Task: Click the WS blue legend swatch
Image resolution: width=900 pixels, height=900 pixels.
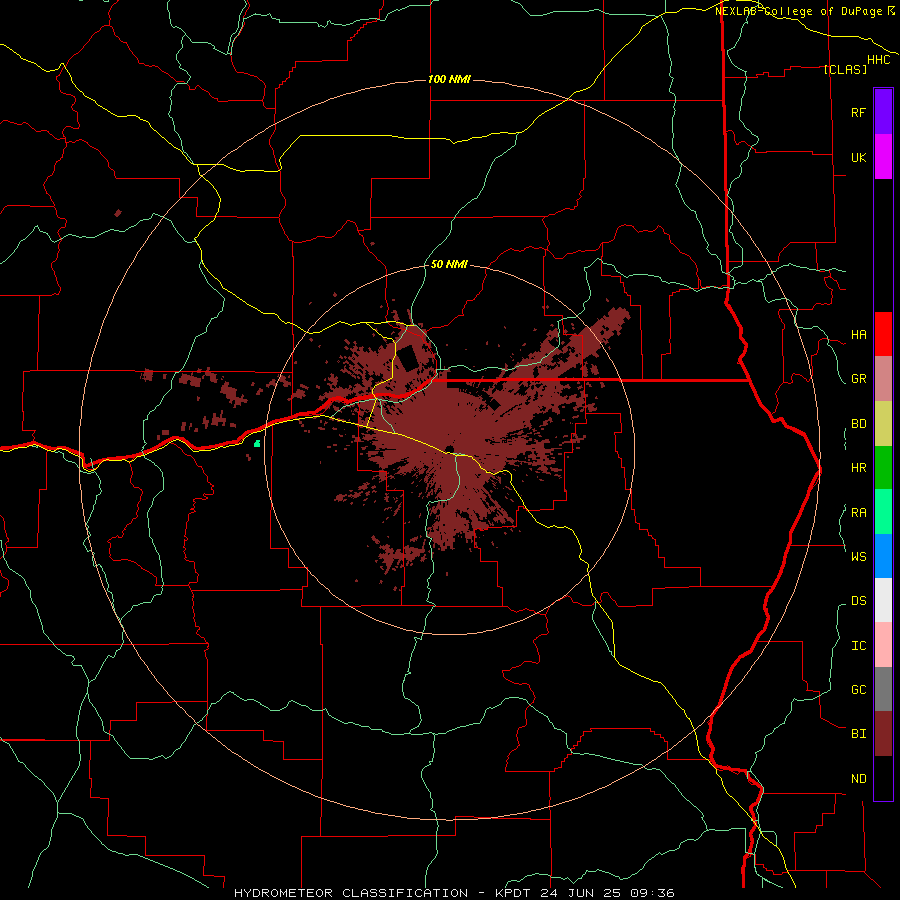Action: coord(883,556)
